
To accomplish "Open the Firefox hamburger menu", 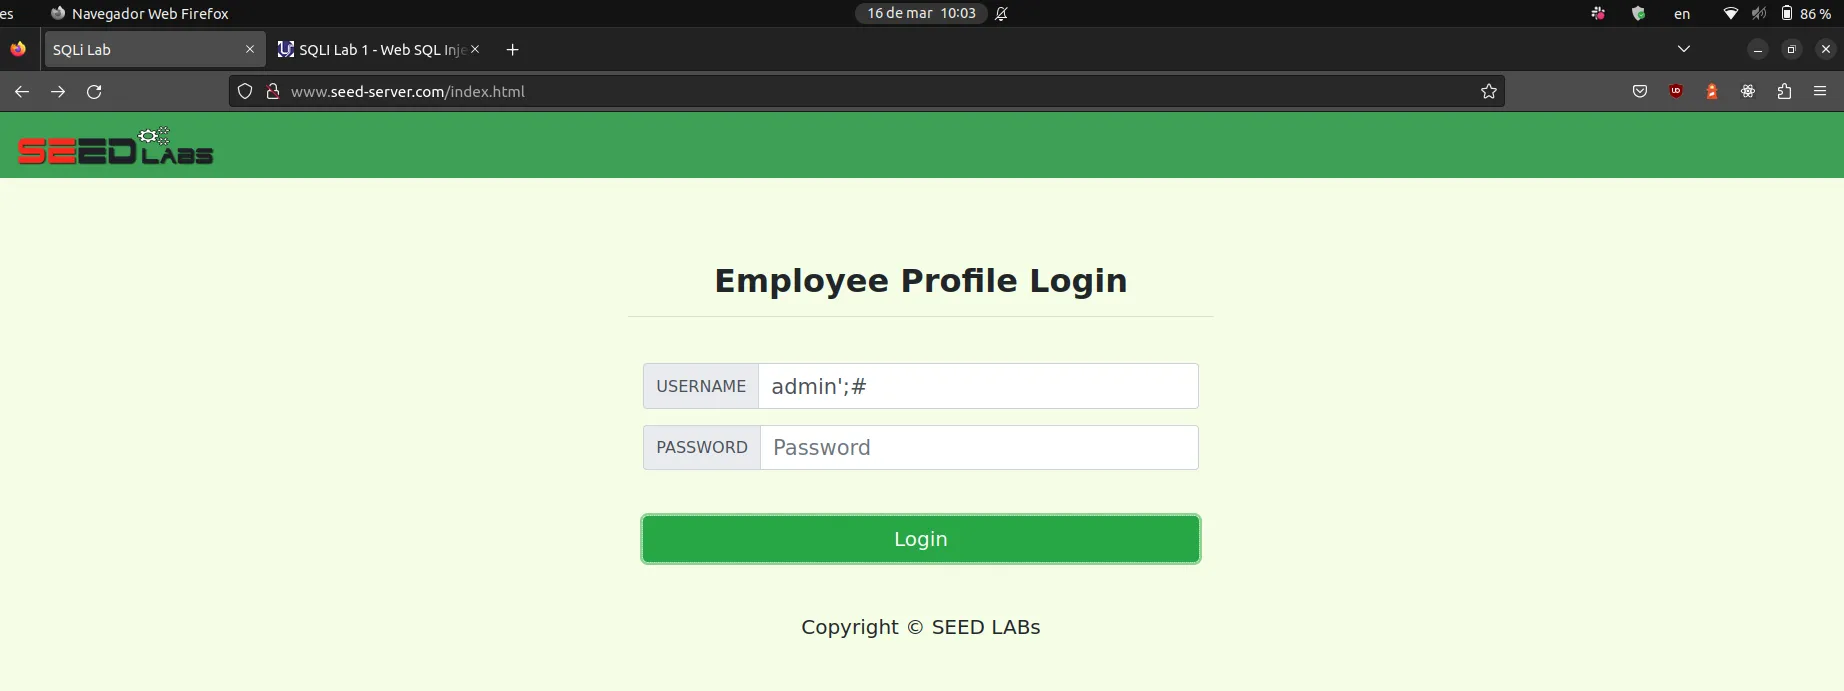I will 1820,92.
